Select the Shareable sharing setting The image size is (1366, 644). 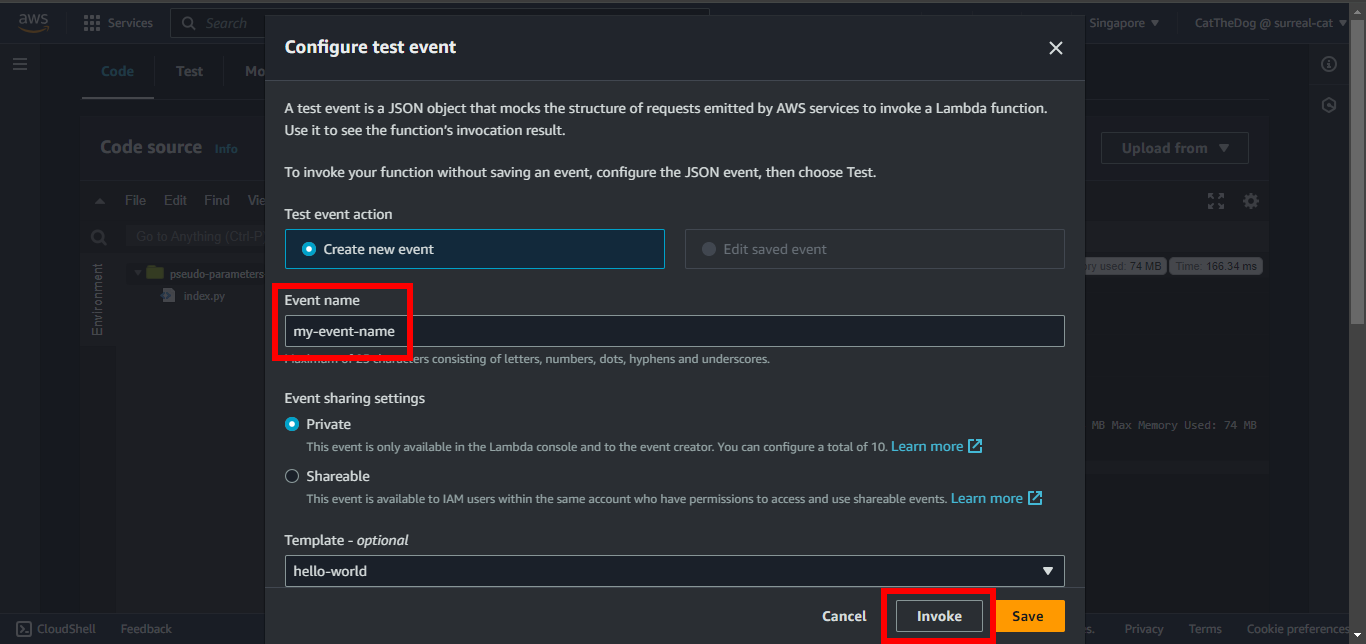[x=292, y=476]
